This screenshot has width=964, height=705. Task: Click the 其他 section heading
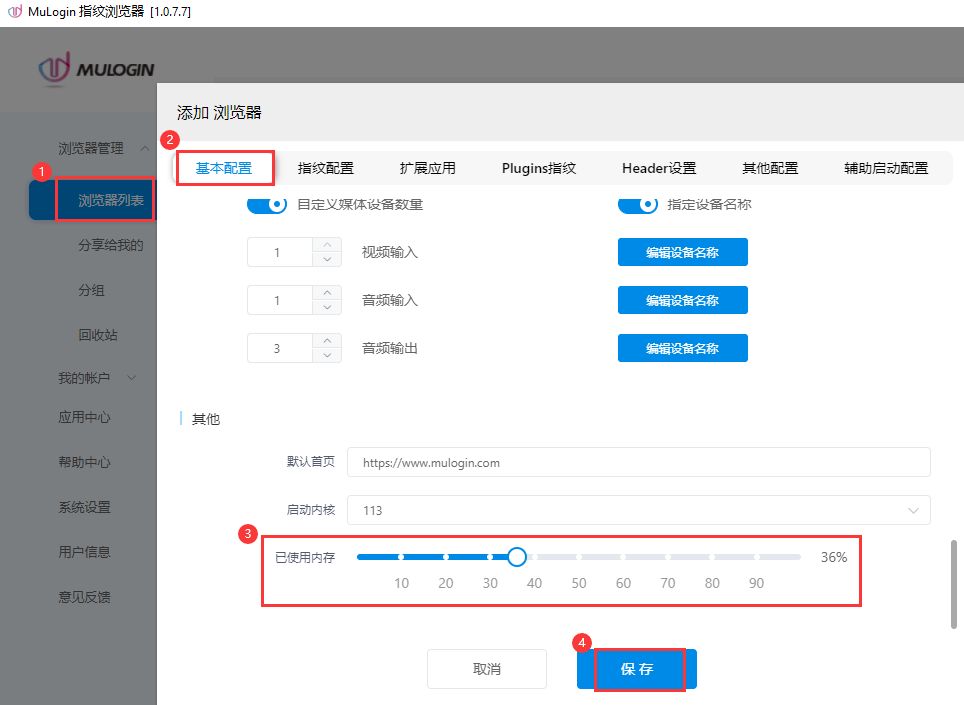tap(205, 419)
